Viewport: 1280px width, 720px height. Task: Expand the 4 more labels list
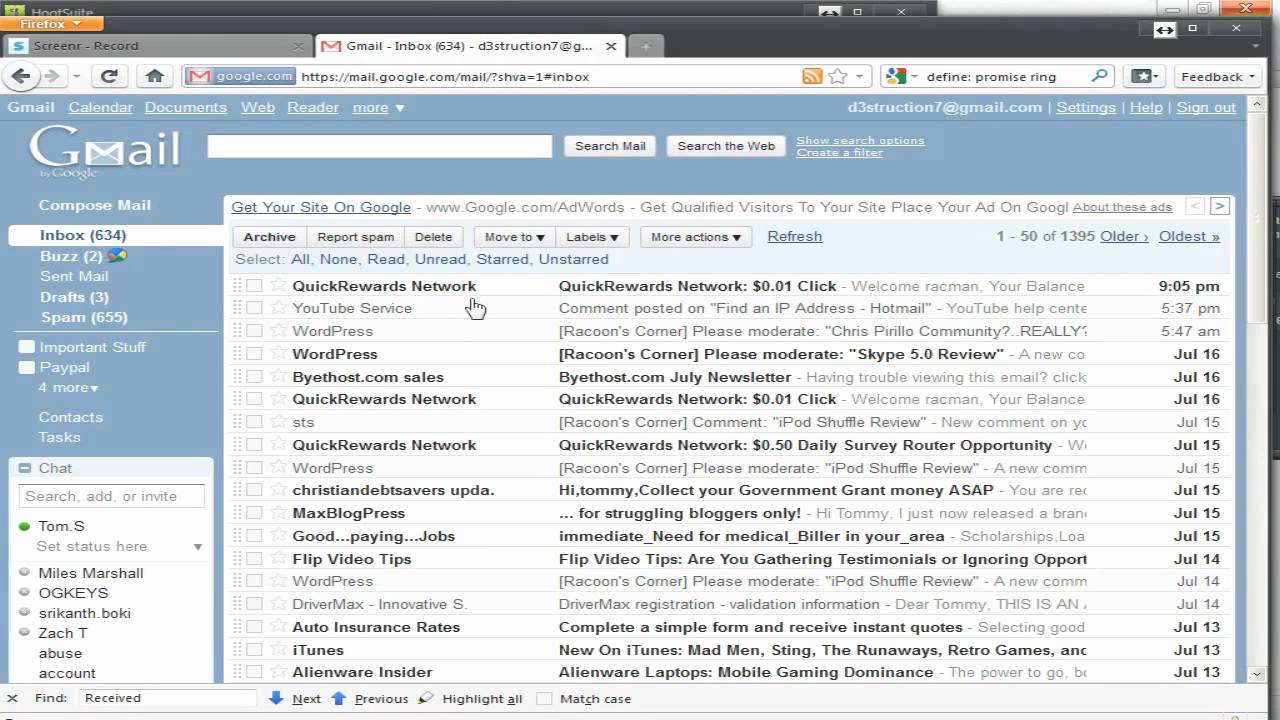pyautogui.click(x=69, y=387)
